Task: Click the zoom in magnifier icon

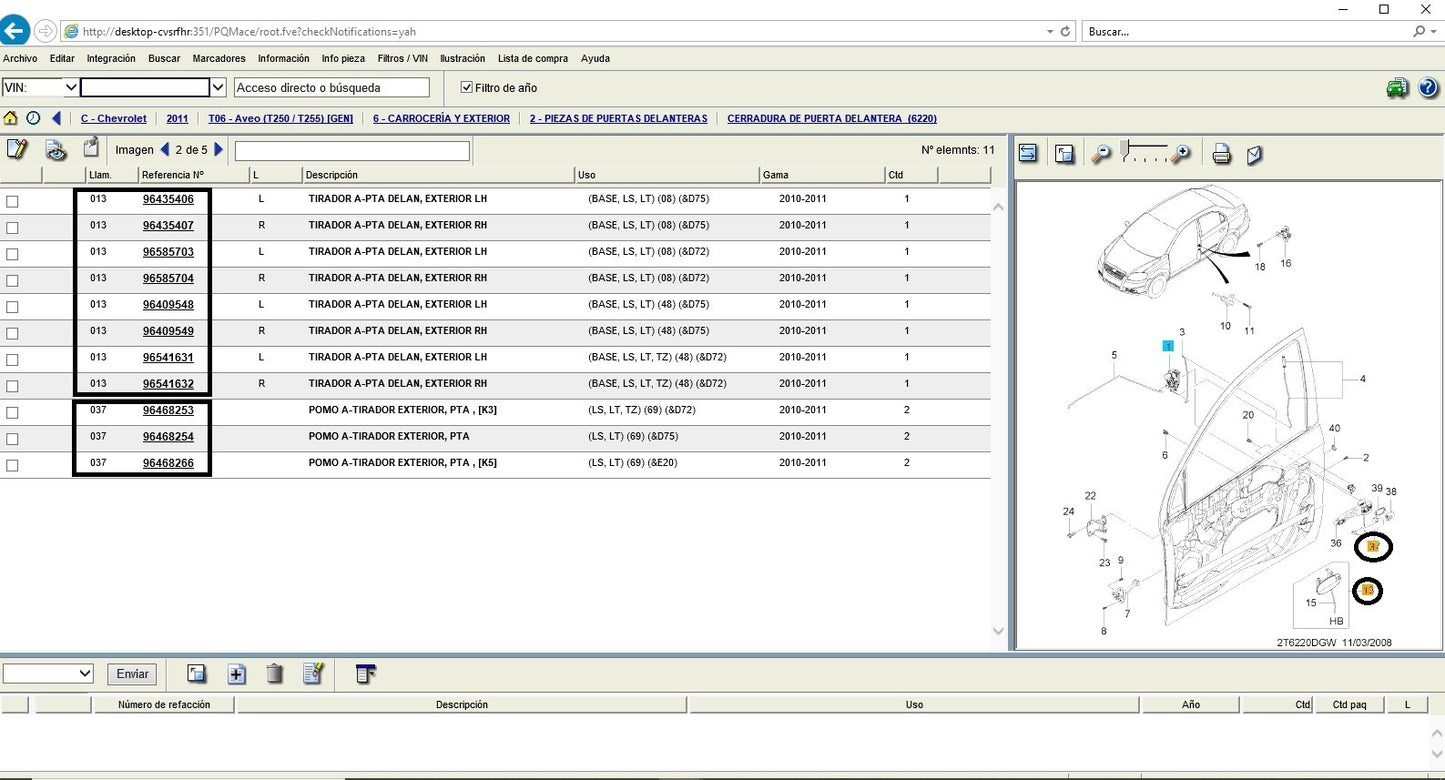Action: [x=1181, y=154]
